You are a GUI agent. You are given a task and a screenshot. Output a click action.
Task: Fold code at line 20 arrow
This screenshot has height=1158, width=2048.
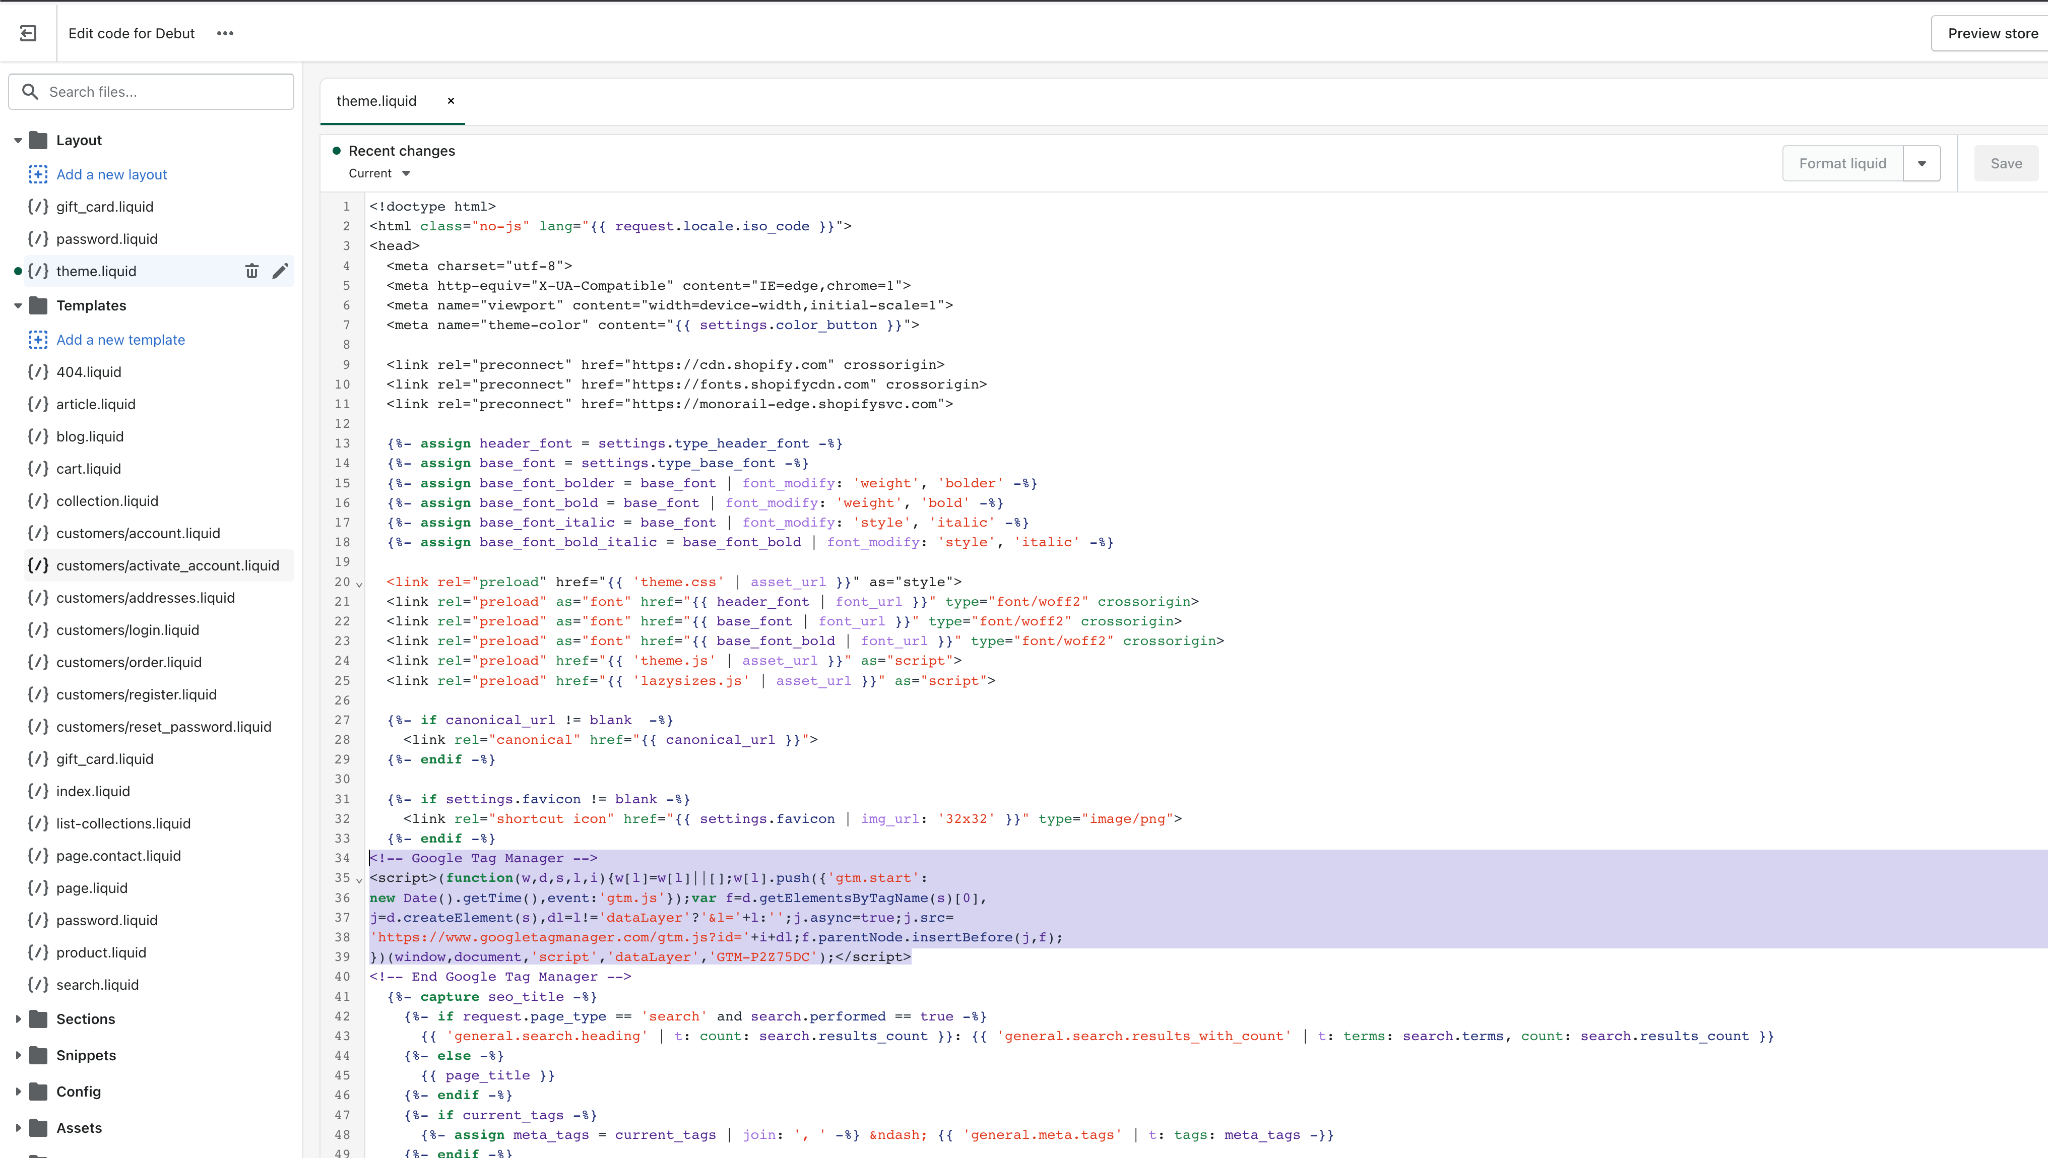pos(359,583)
